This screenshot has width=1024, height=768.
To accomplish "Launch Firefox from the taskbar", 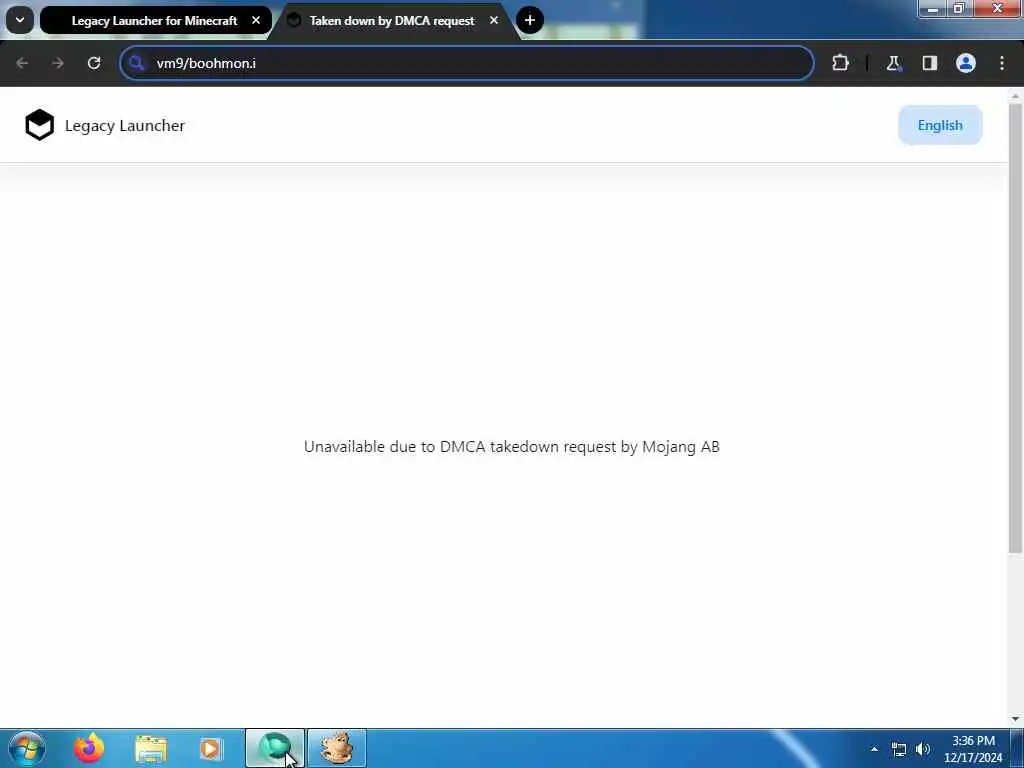I will tap(89, 748).
